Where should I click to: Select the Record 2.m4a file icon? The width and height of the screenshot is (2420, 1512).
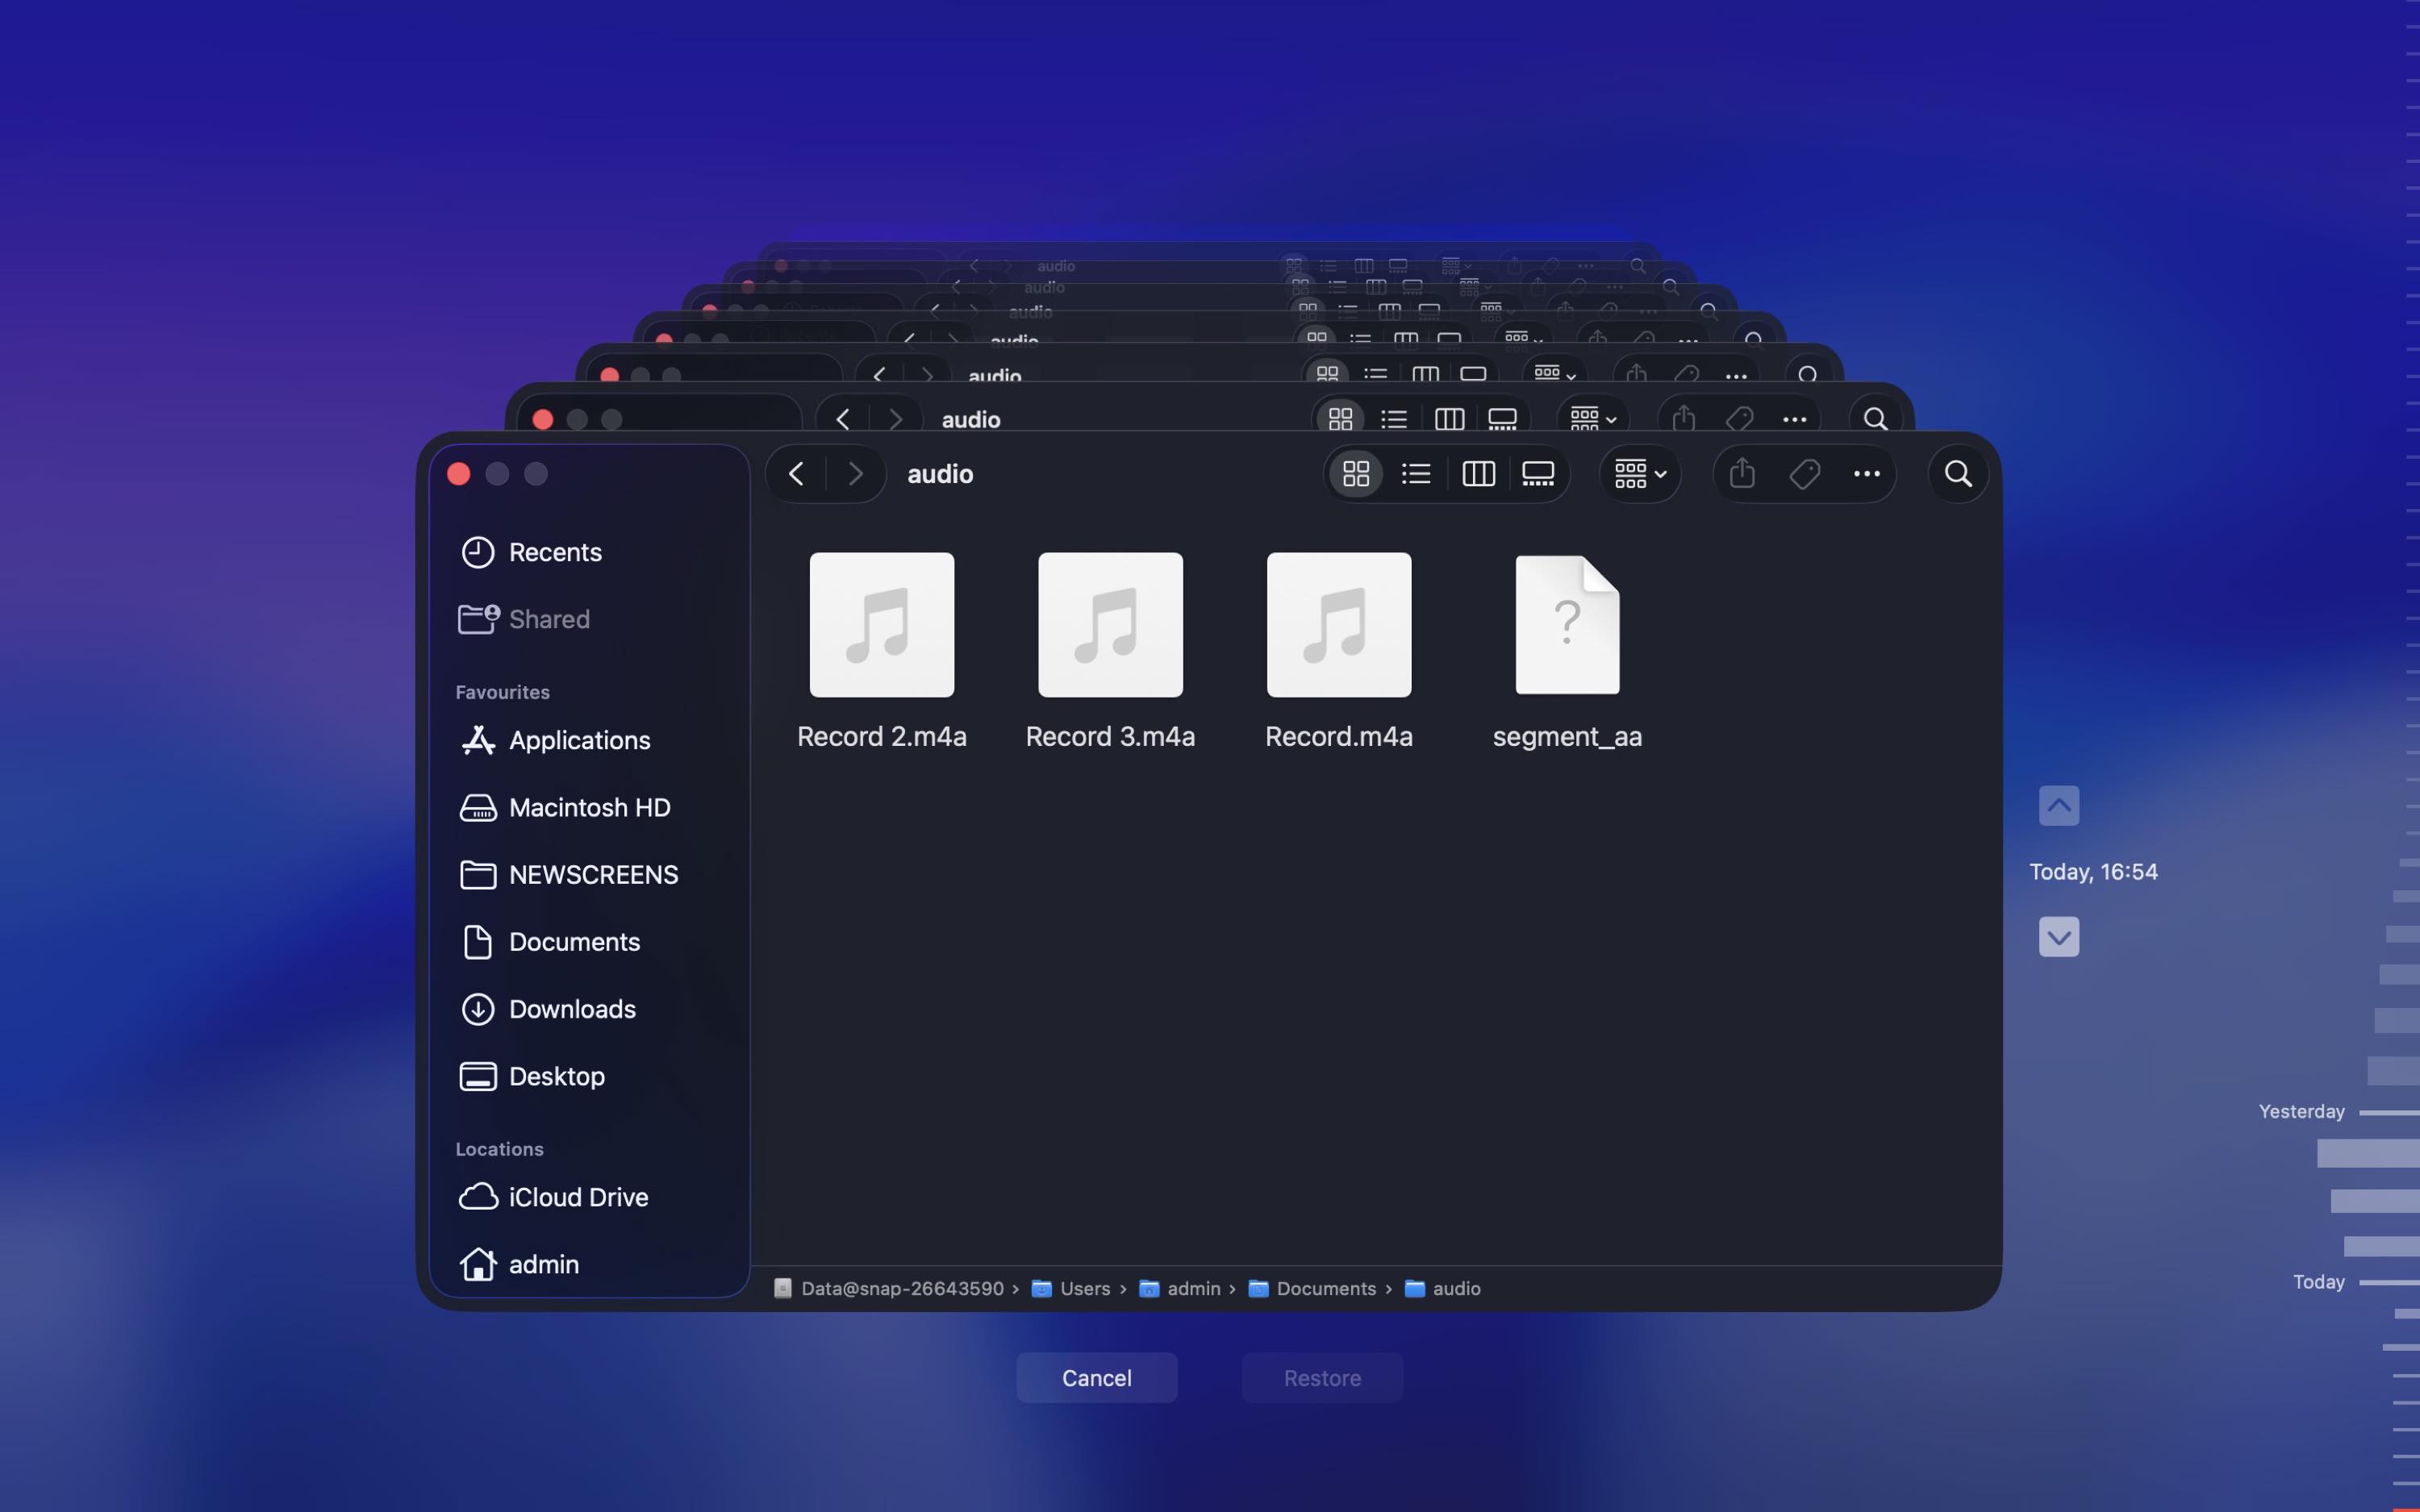coord(881,624)
